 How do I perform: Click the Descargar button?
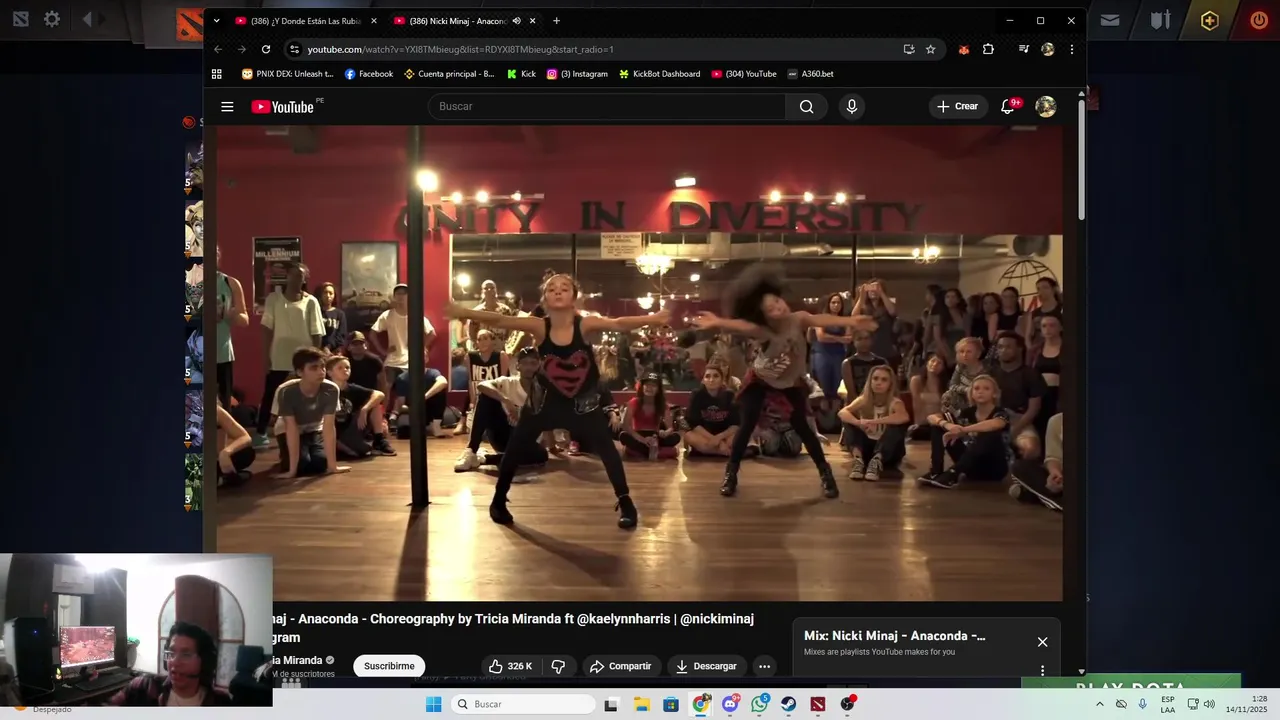tap(706, 666)
